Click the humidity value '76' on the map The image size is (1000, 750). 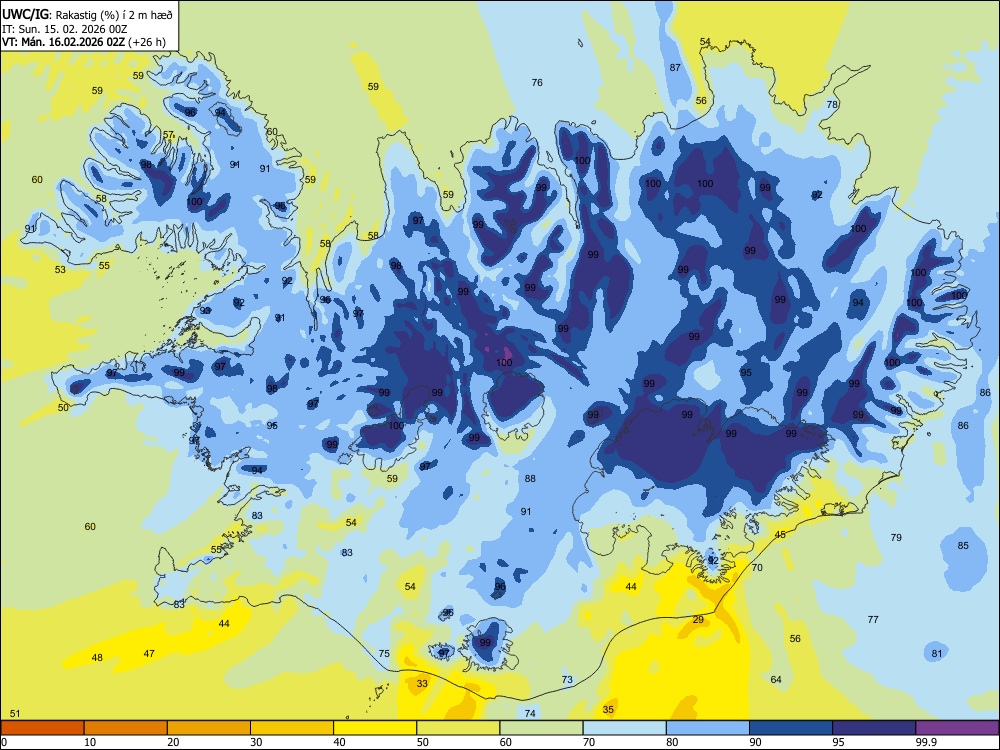coord(537,82)
